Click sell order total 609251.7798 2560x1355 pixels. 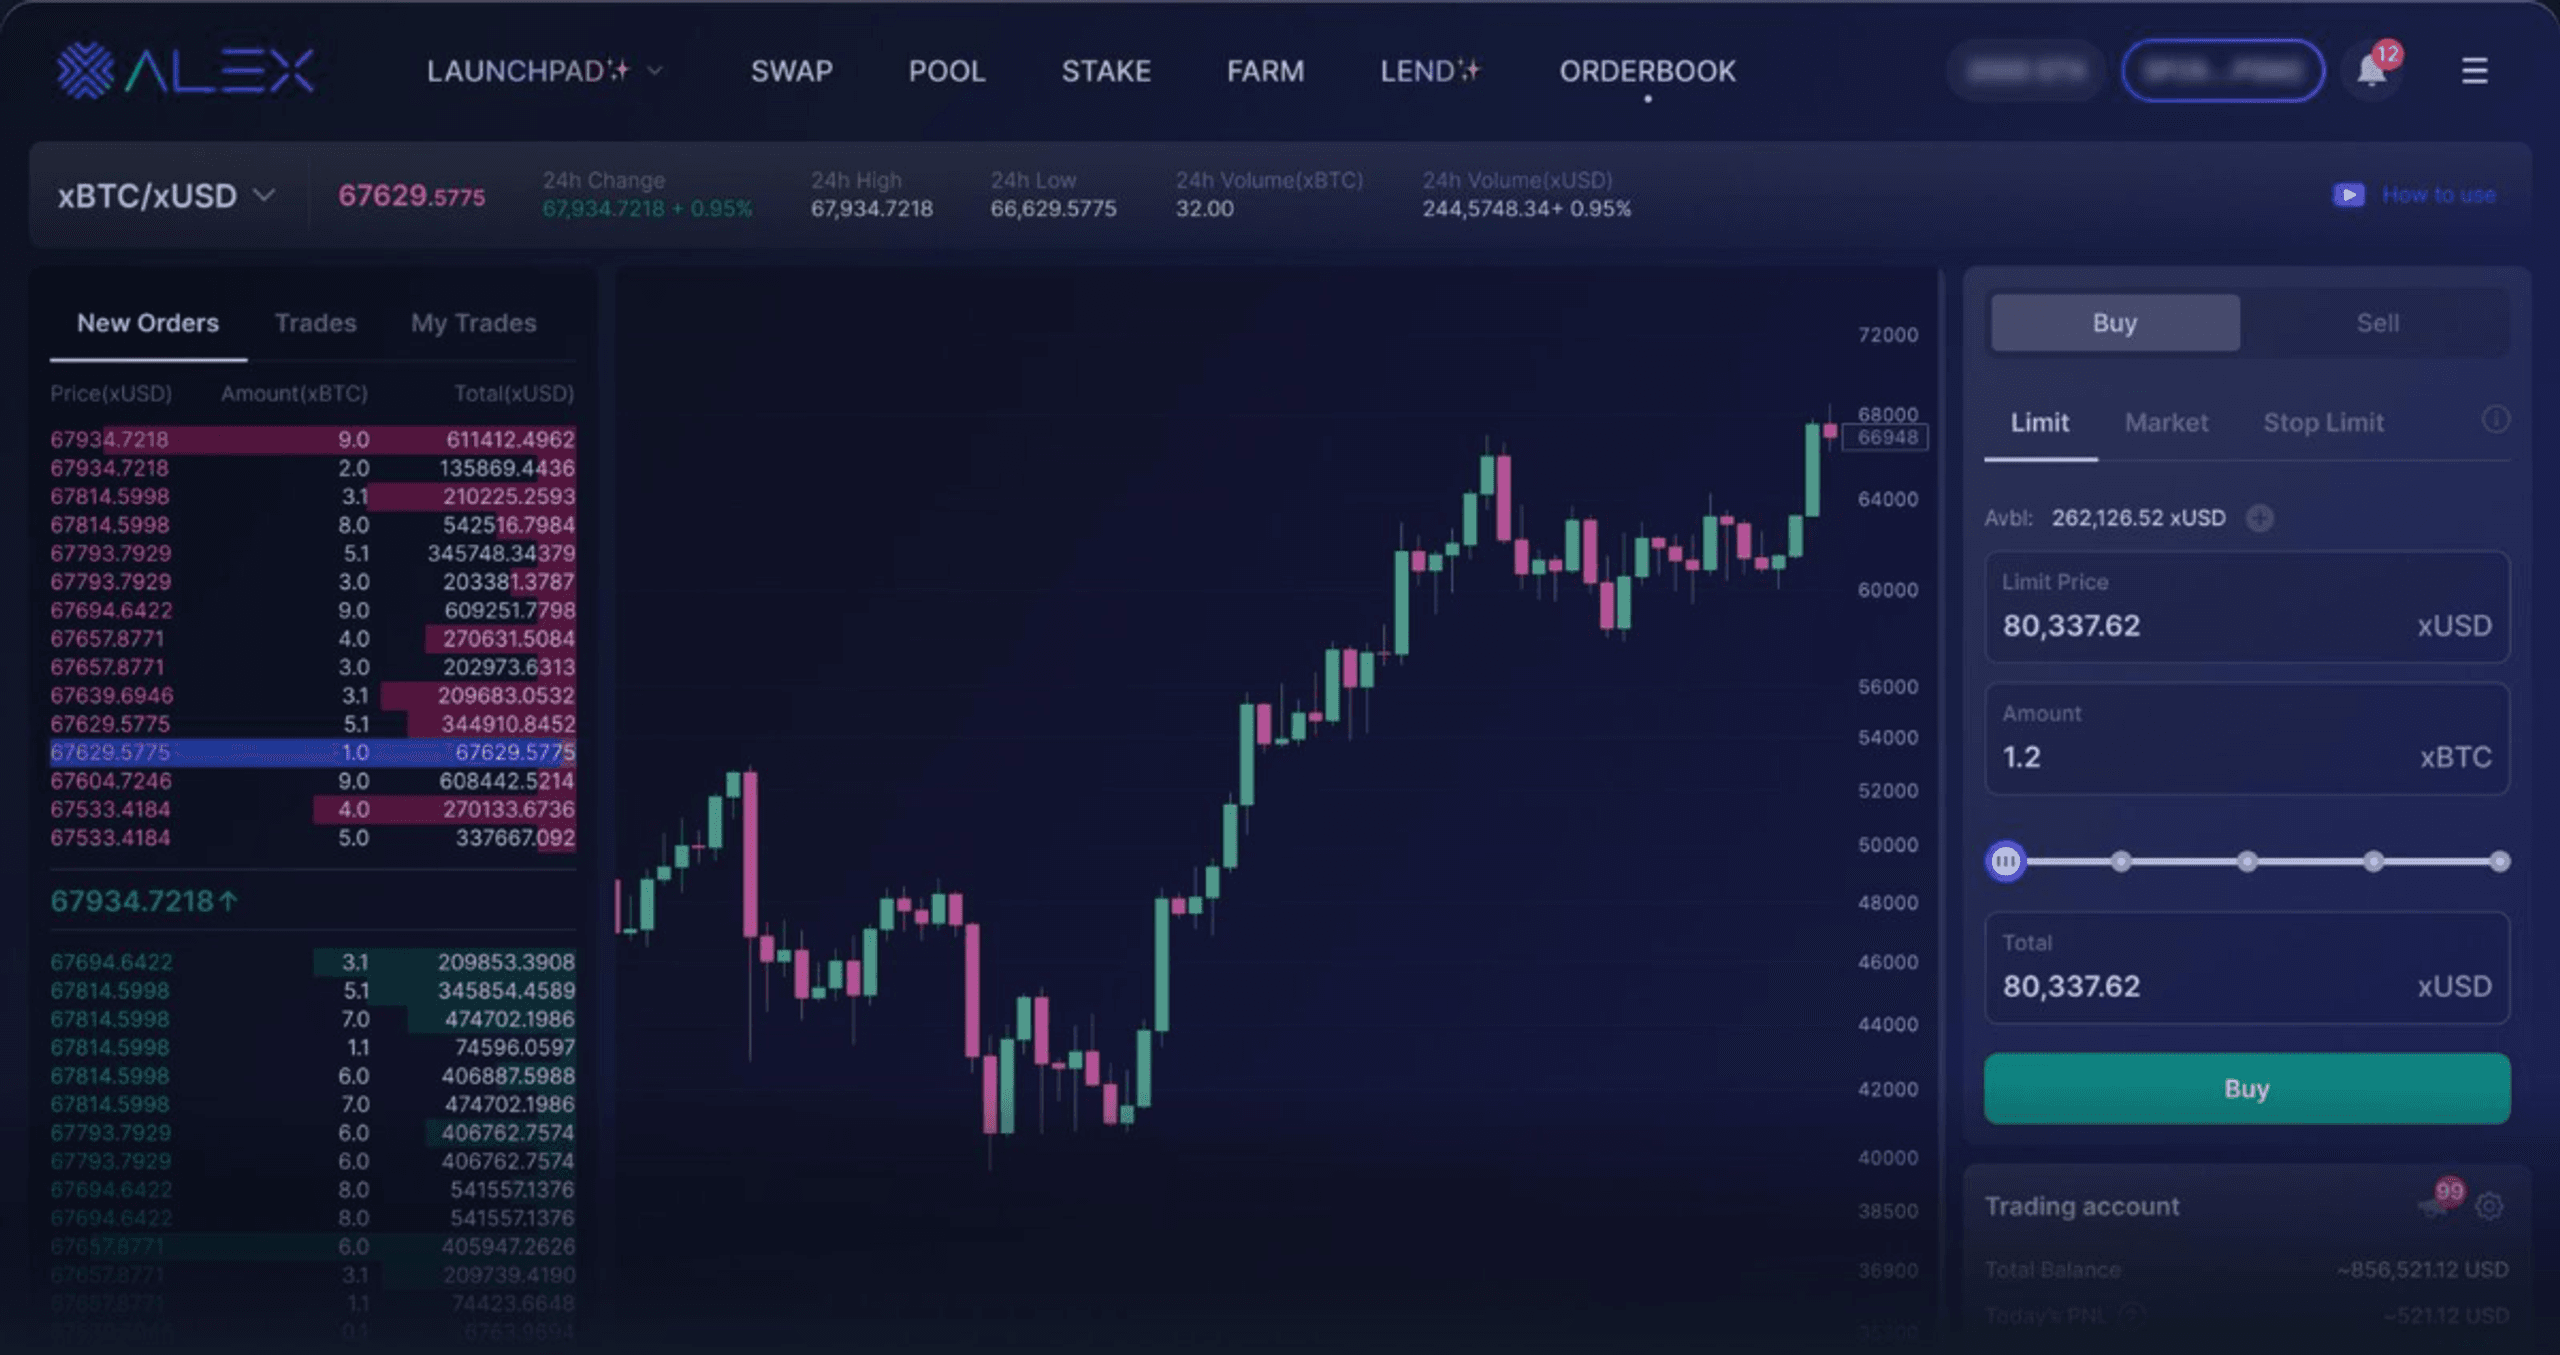coord(509,610)
